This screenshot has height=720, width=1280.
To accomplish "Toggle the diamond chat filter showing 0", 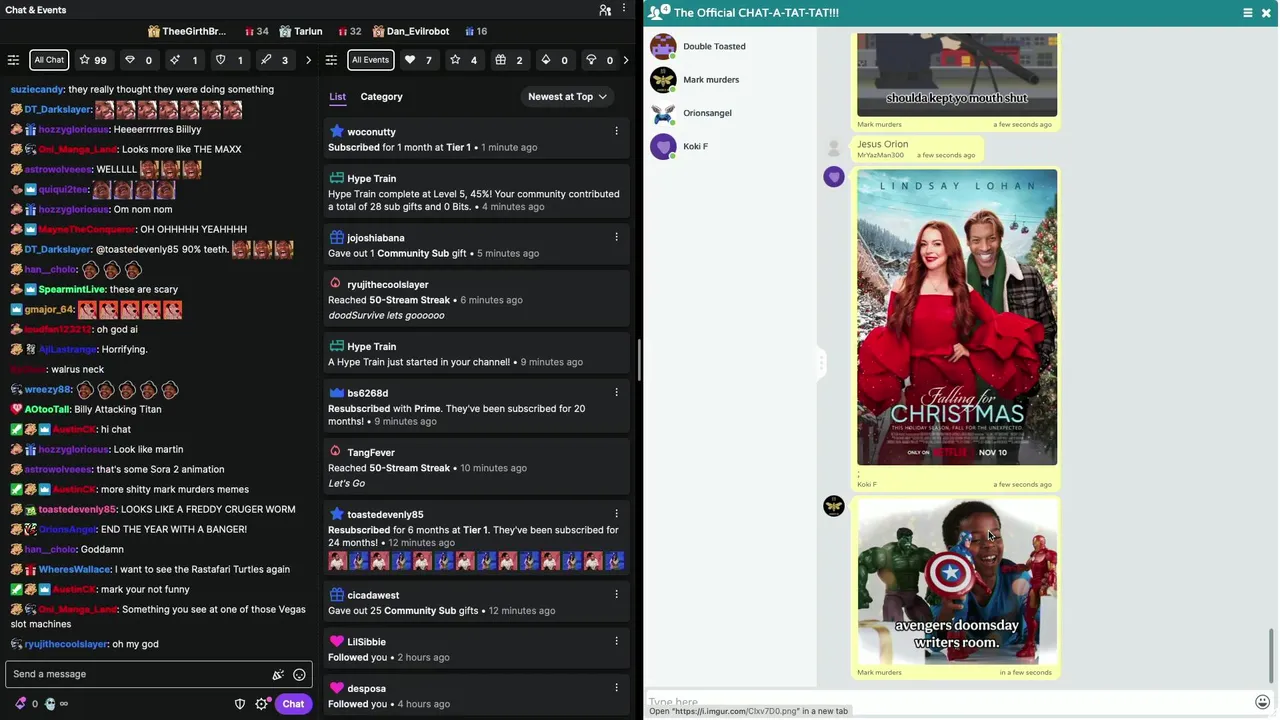I will click(139, 60).
